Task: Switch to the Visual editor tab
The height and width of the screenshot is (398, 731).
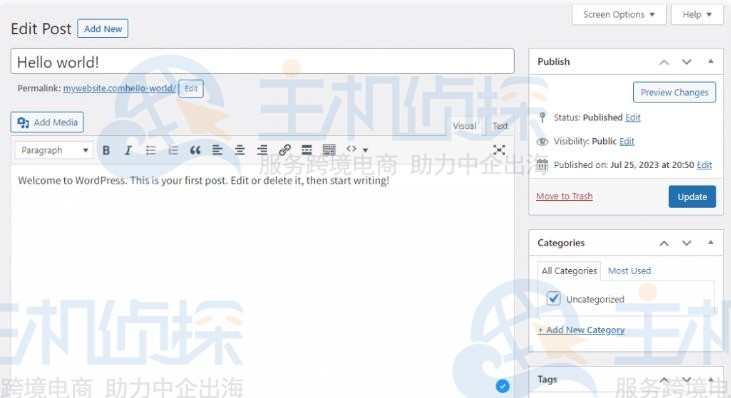Action: coord(464,126)
